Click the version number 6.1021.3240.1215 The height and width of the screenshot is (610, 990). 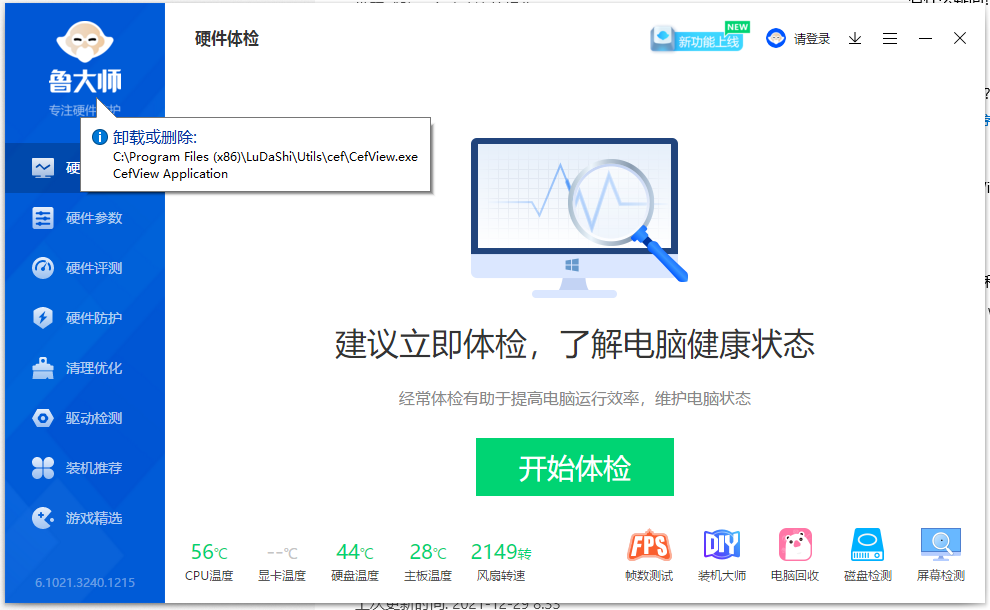coord(85,582)
